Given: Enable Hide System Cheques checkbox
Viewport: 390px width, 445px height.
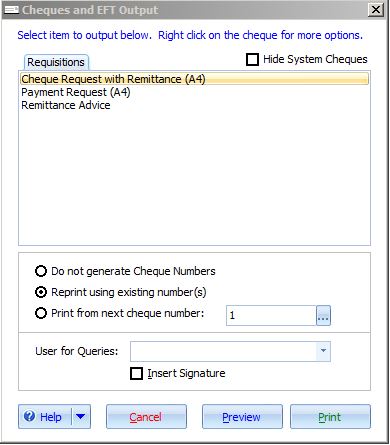Looking at the screenshot, I should click(252, 60).
